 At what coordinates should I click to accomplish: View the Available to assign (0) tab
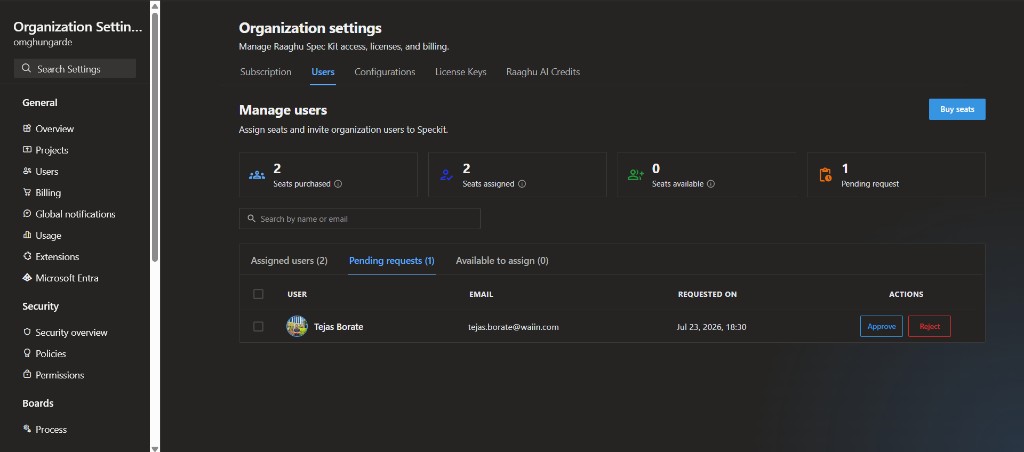(502, 261)
